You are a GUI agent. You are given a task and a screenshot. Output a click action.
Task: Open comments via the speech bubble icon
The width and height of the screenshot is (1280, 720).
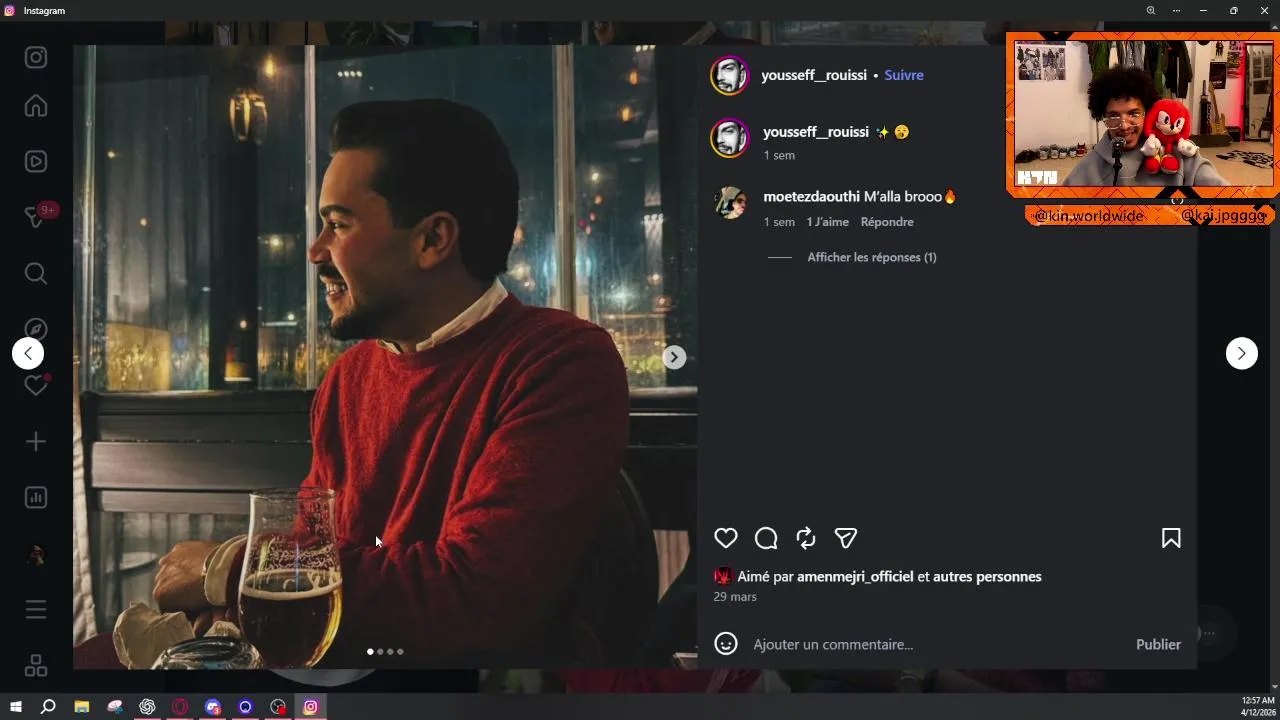pos(766,538)
